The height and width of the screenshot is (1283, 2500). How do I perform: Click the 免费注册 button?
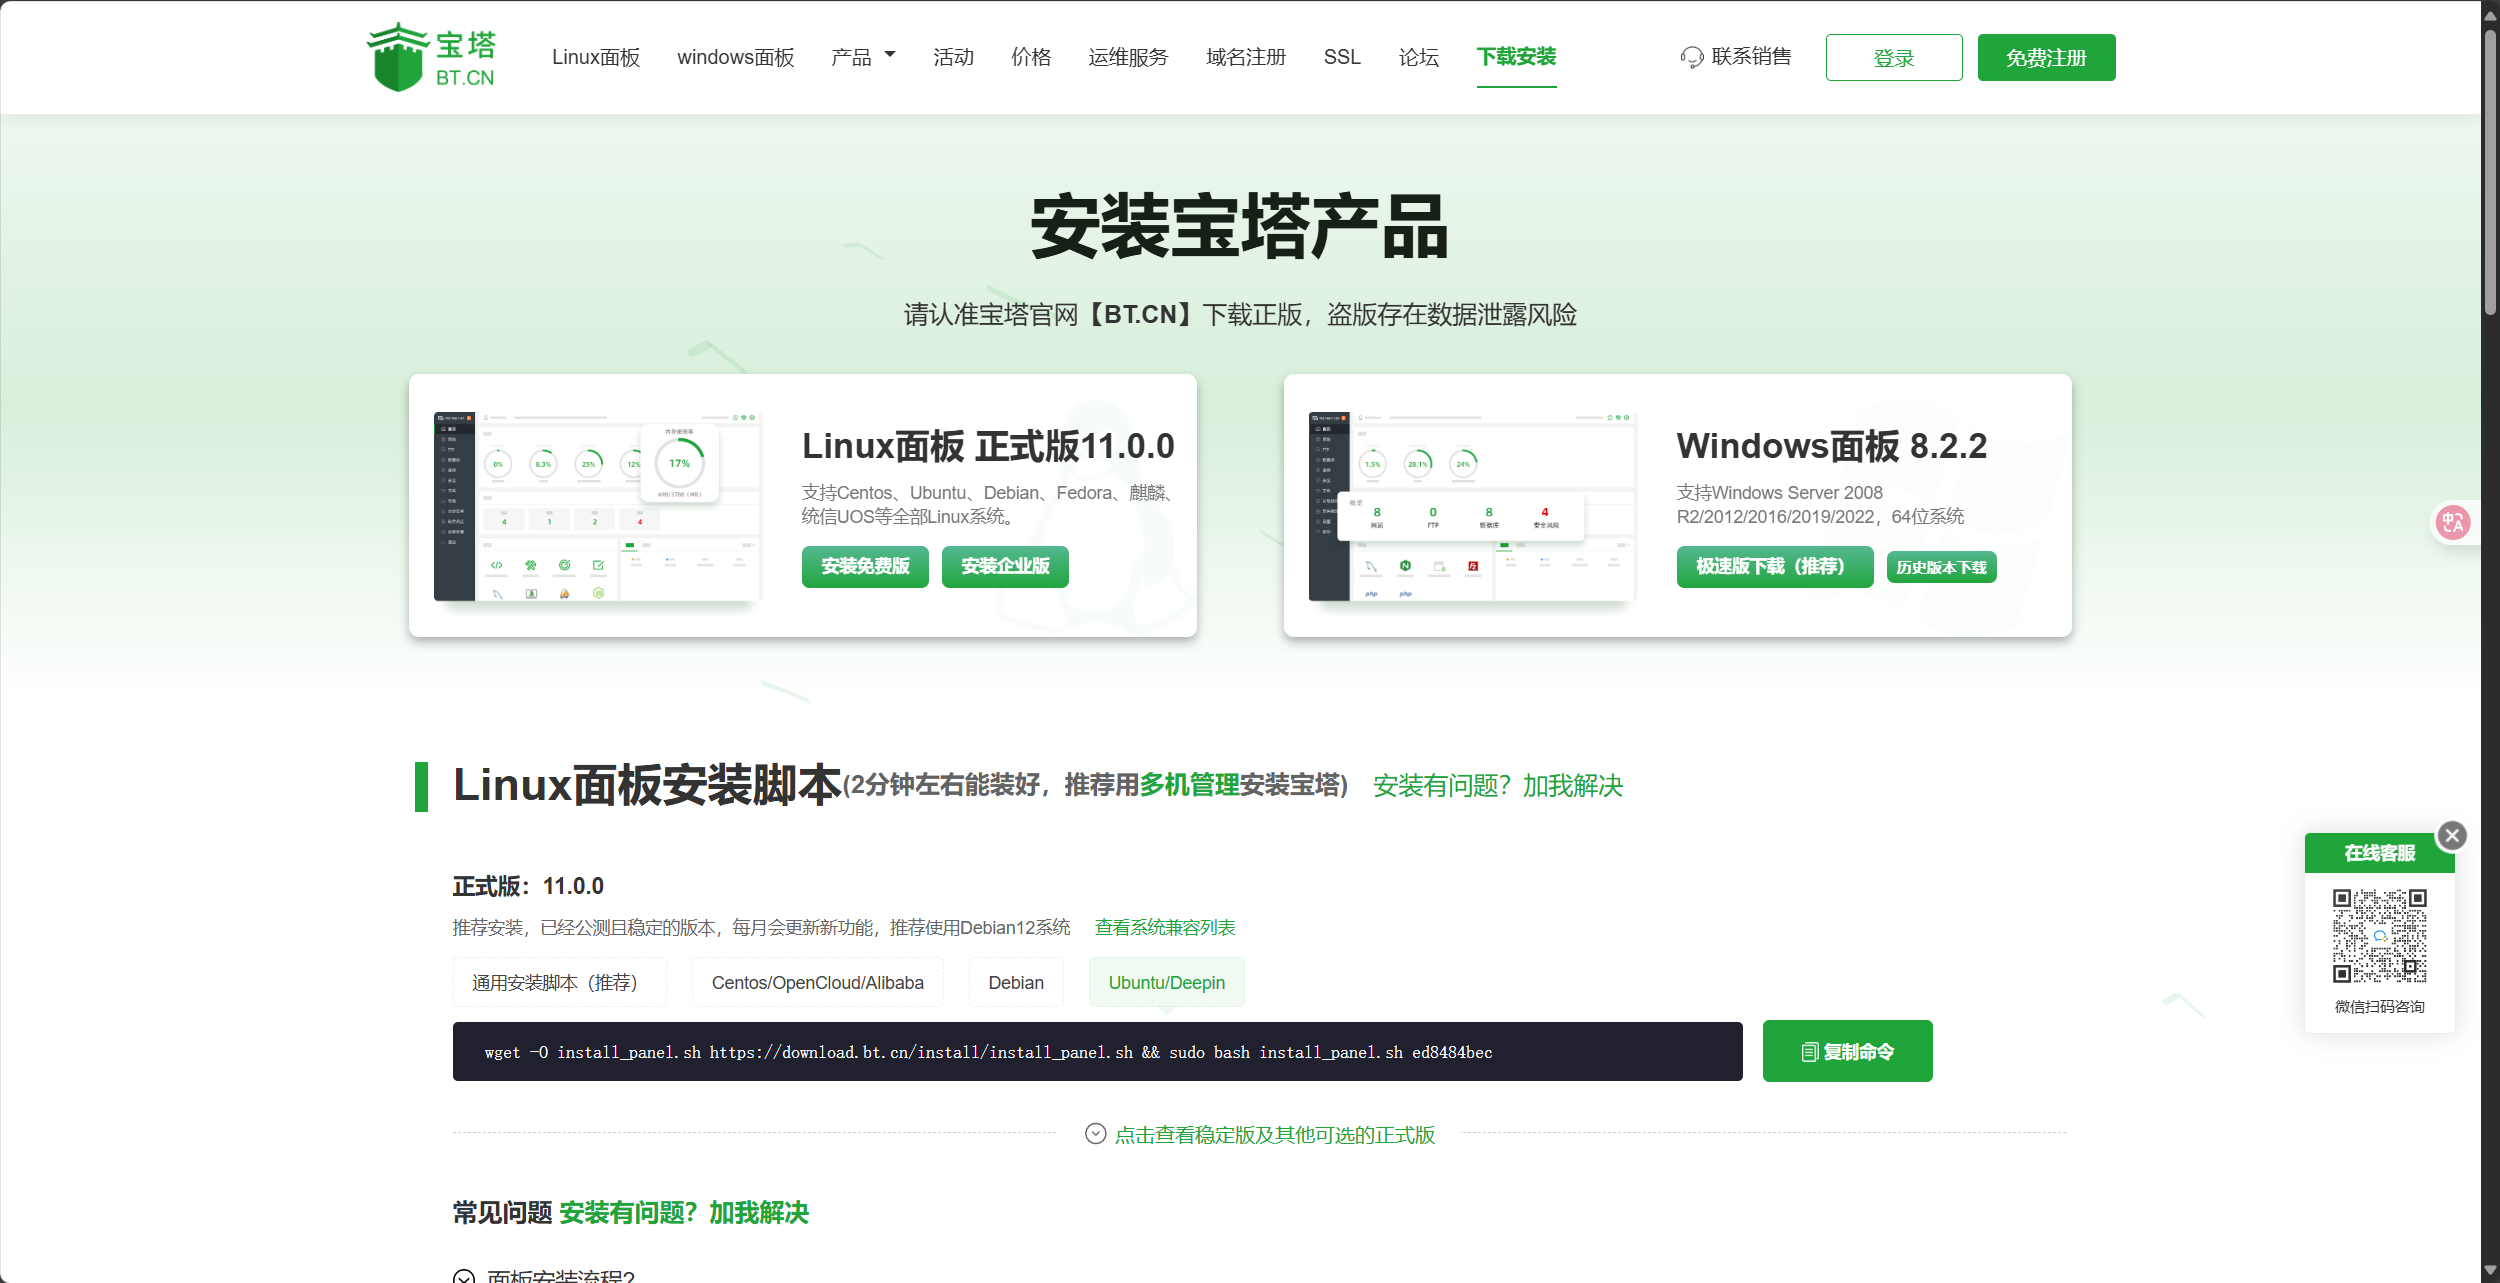click(2046, 57)
